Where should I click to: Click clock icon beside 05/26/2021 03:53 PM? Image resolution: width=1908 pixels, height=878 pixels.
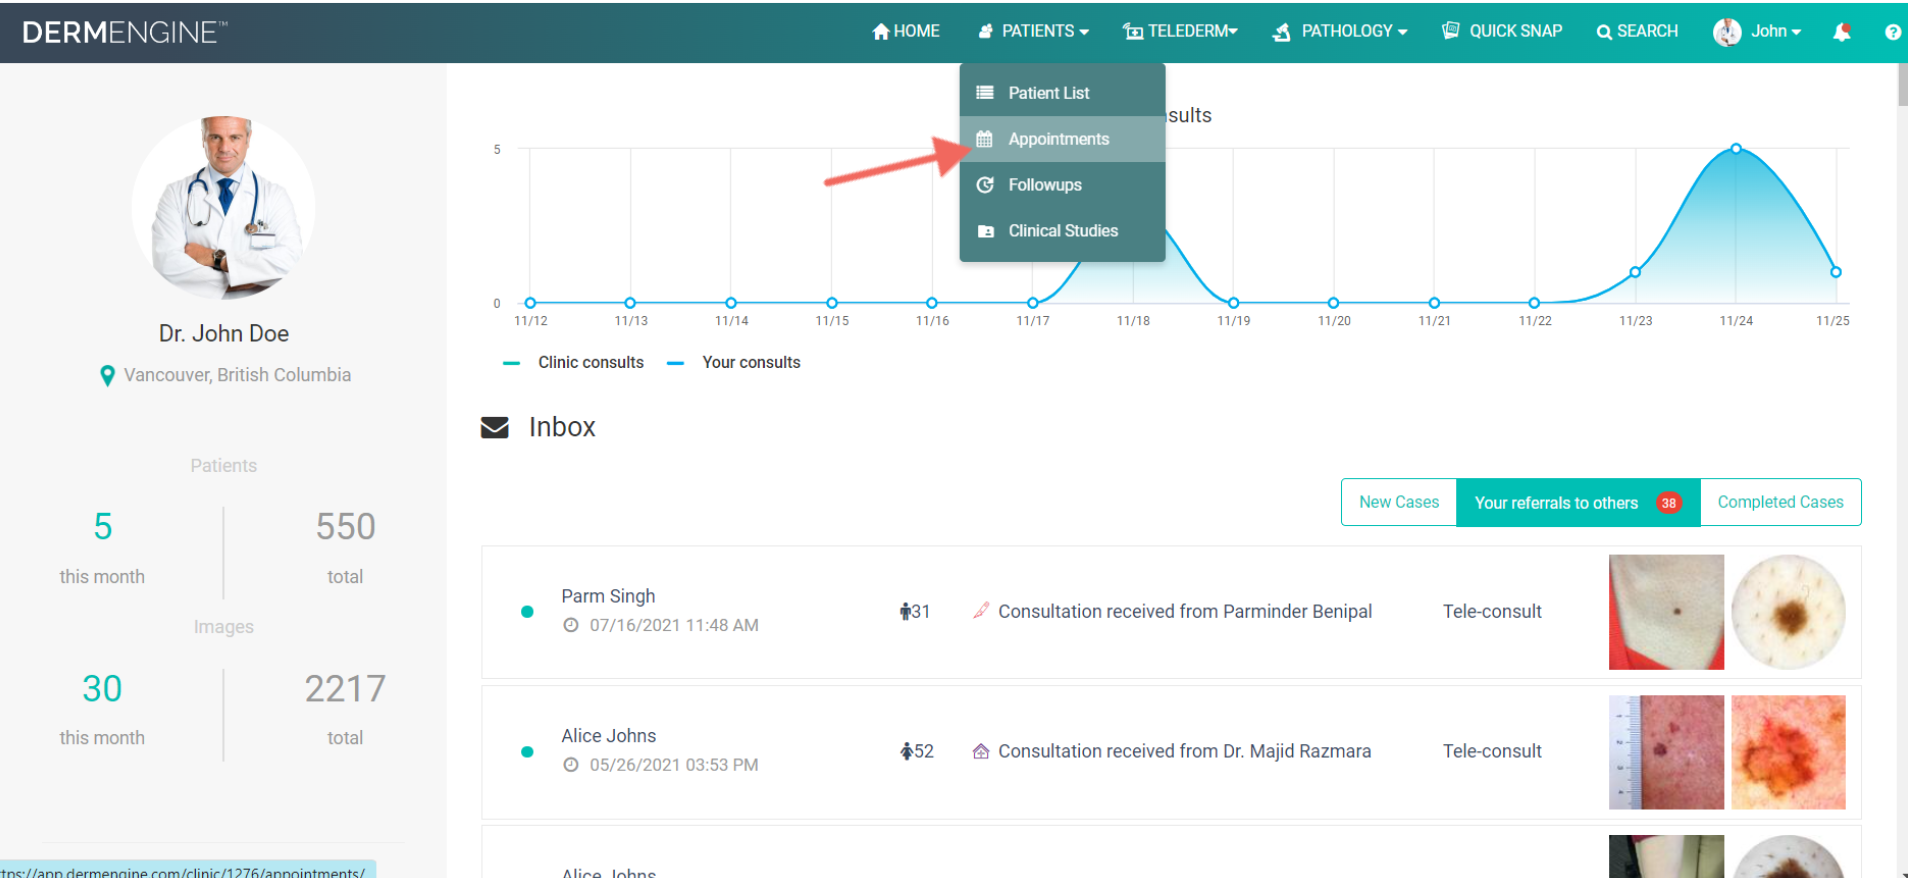click(571, 765)
